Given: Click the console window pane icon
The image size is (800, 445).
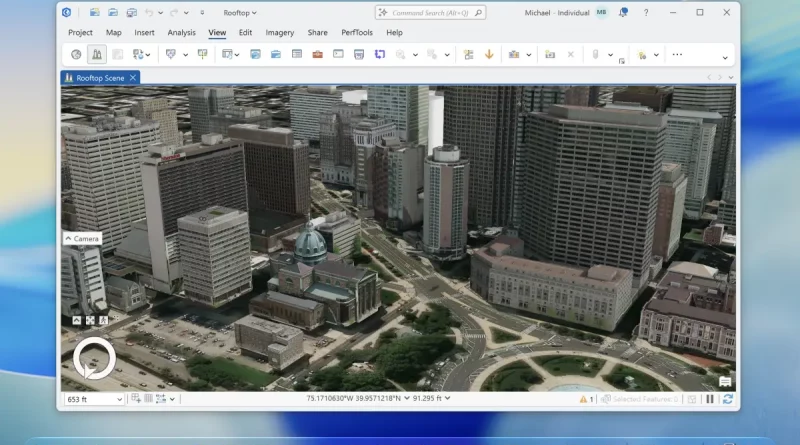Looking at the screenshot, I should tap(338, 54).
